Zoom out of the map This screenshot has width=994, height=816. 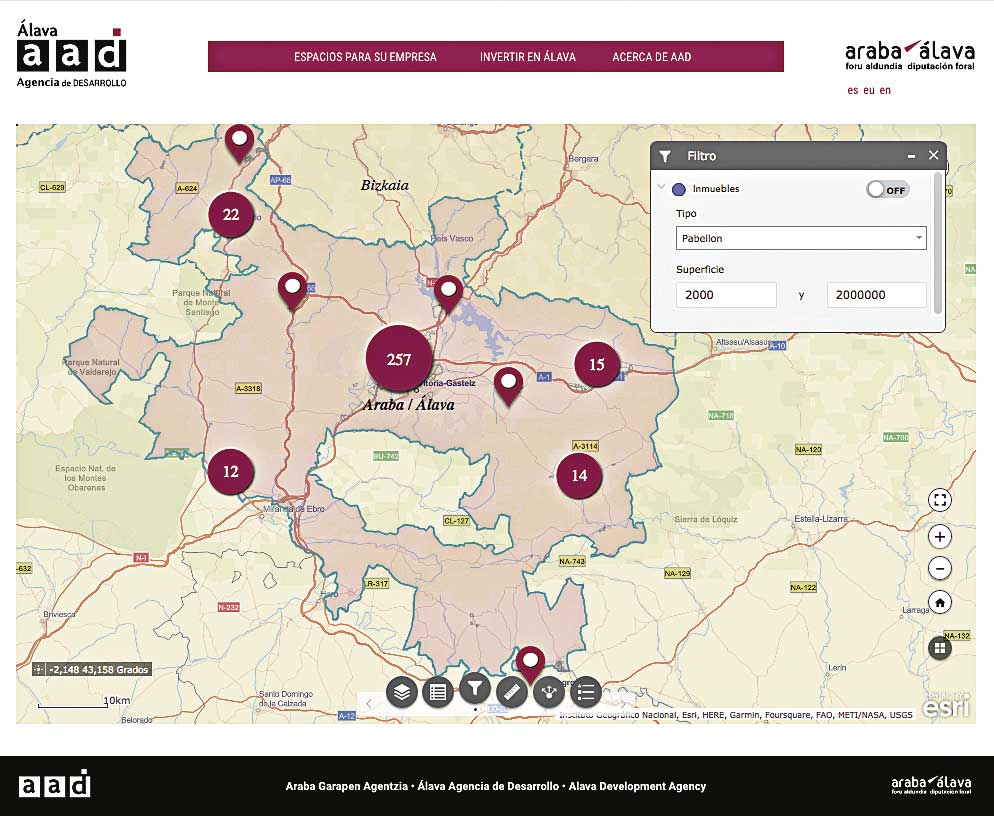click(x=939, y=569)
